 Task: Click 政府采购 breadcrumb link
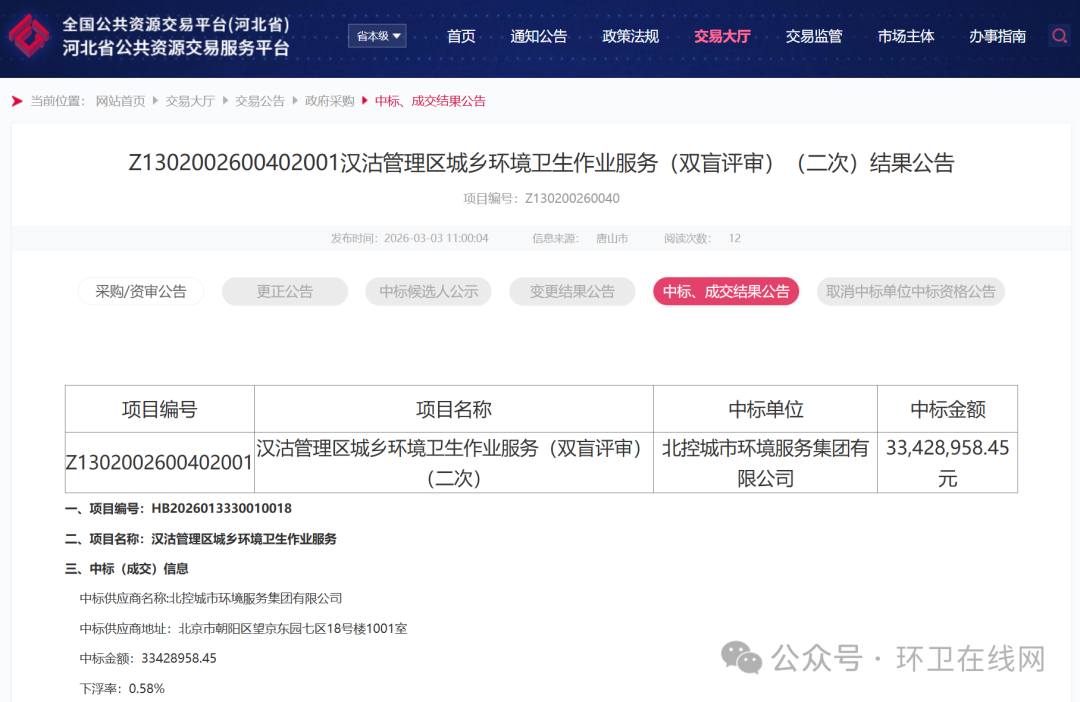pyautogui.click(x=329, y=101)
